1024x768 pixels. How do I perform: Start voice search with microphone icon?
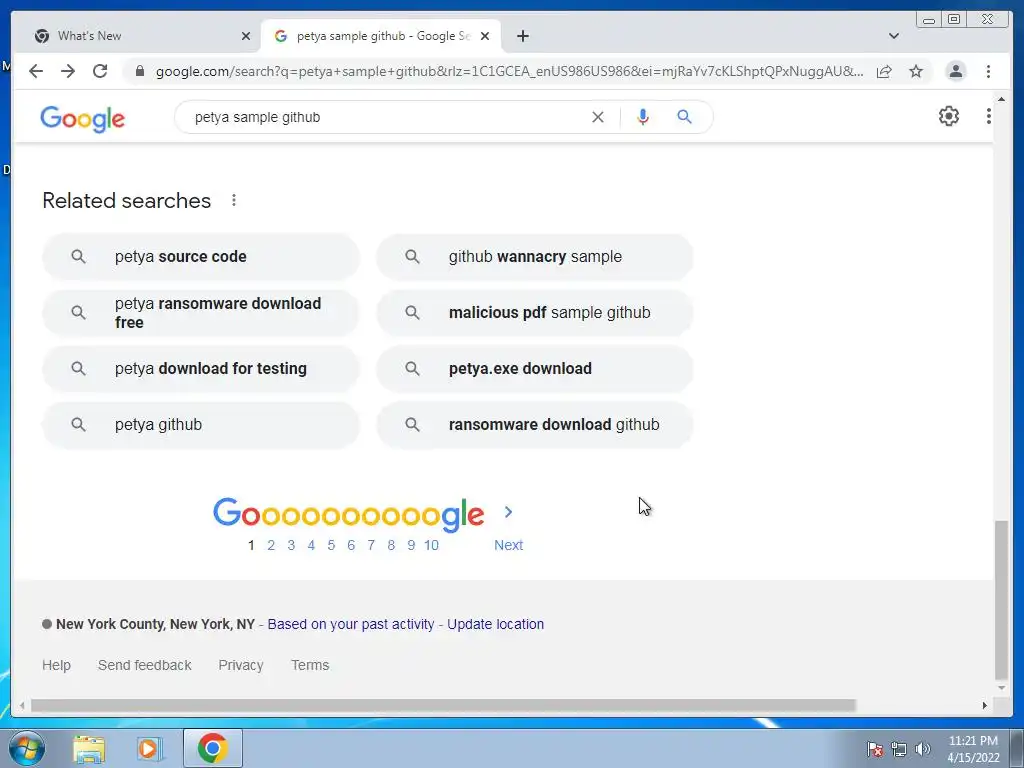[x=643, y=117]
